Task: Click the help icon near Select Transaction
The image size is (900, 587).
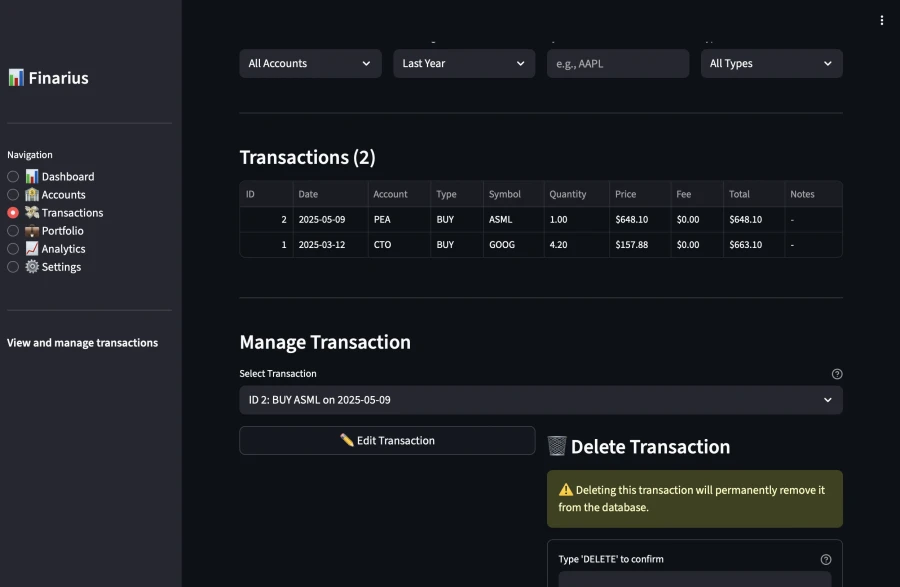Action: [x=837, y=373]
